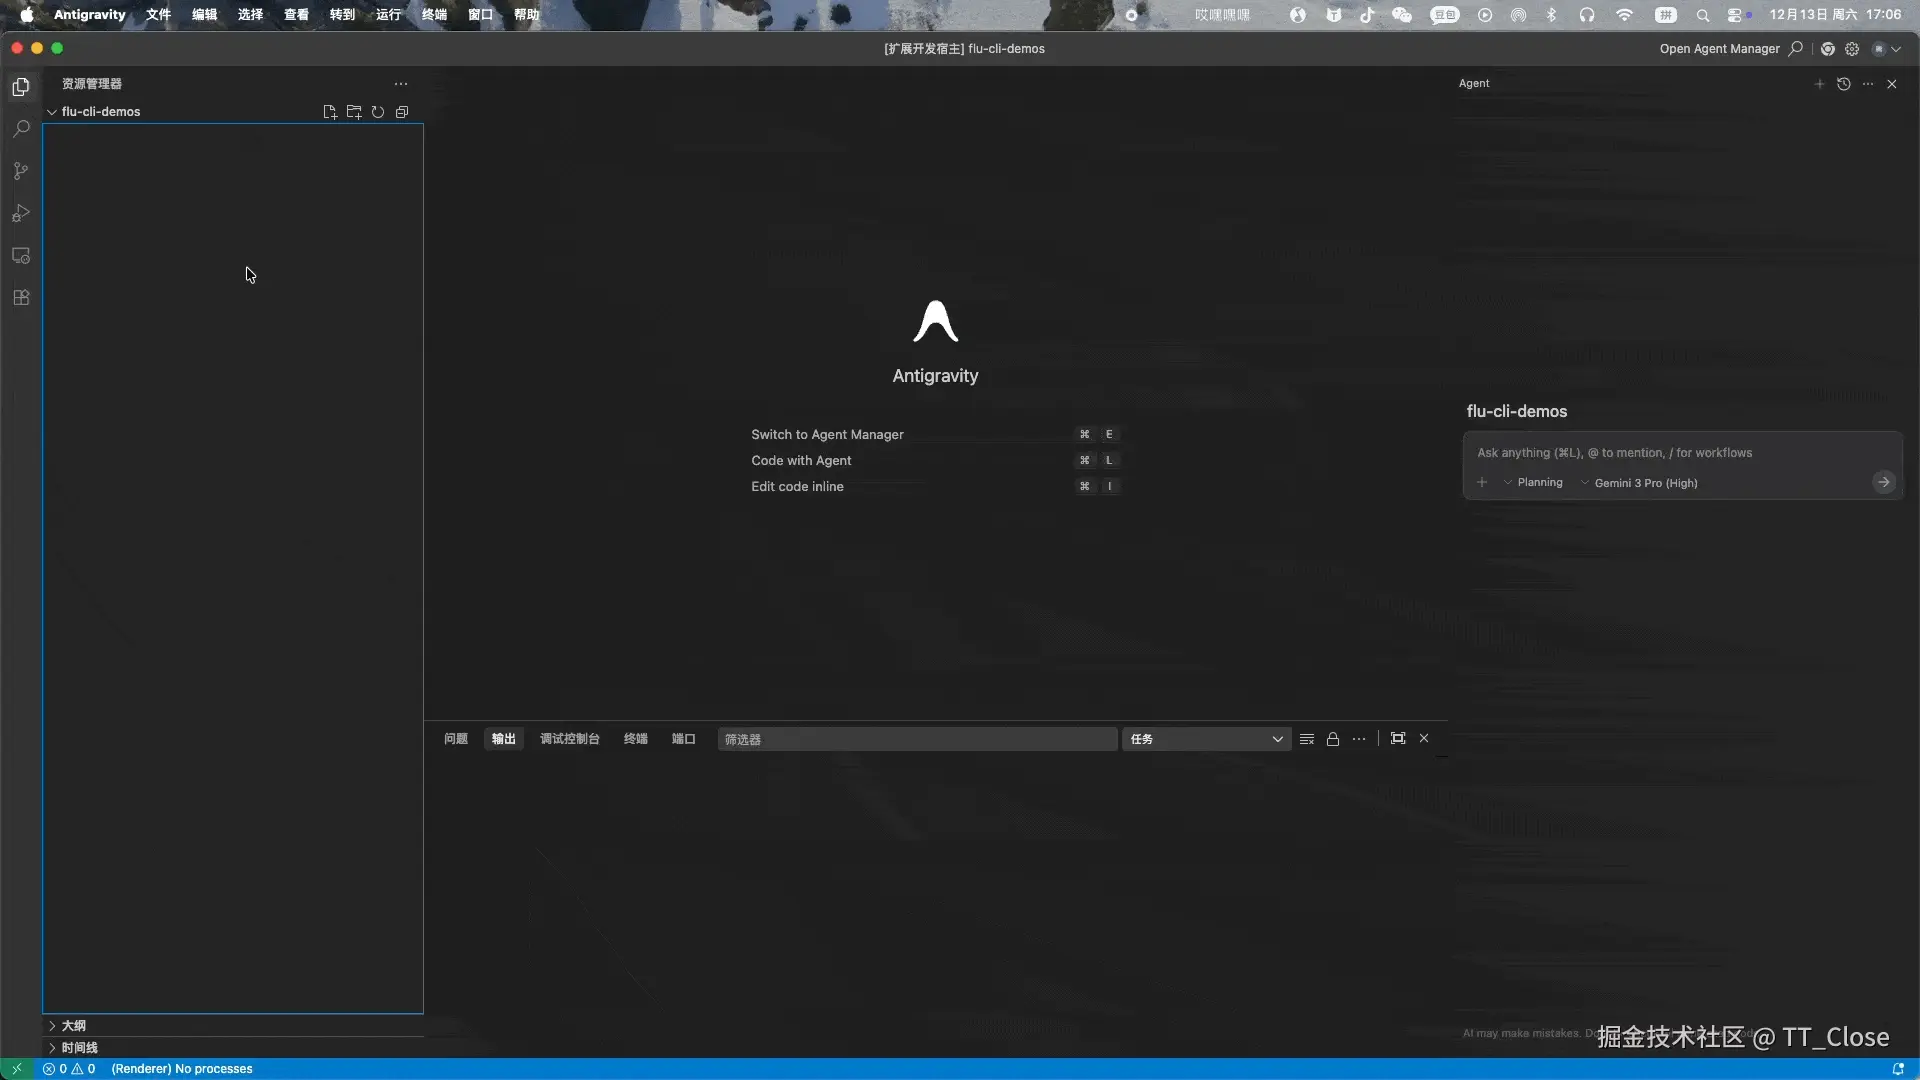Open the Wi-Fi menu in the menu bar
The image size is (1920, 1080).
[x=1624, y=15]
